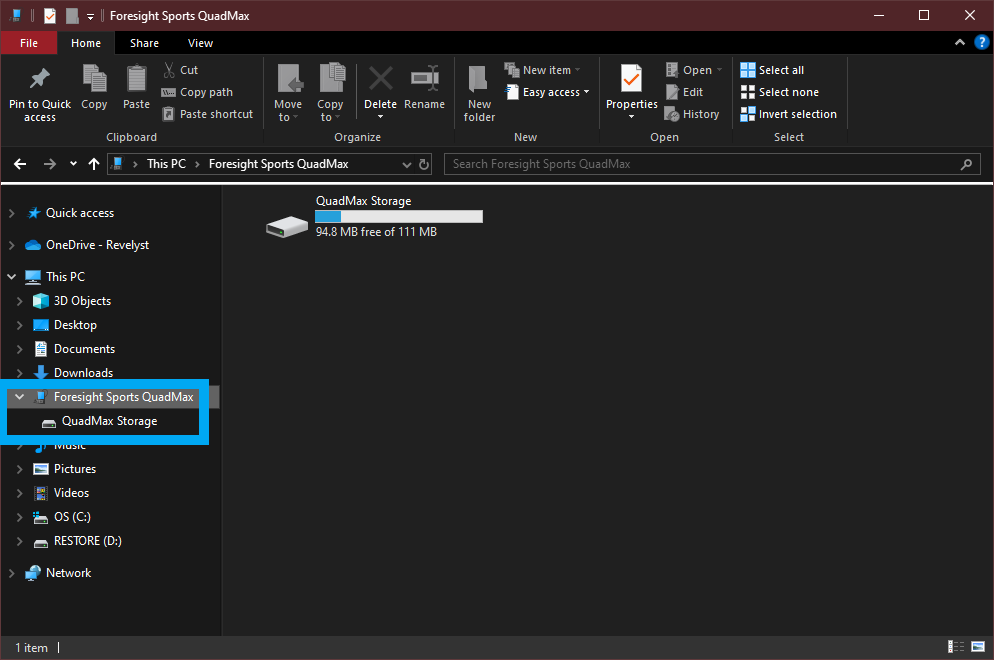Expand the OneDrive - Revelyst node
Image resolution: width=994 pixels, height=660 pixels.
11,245
